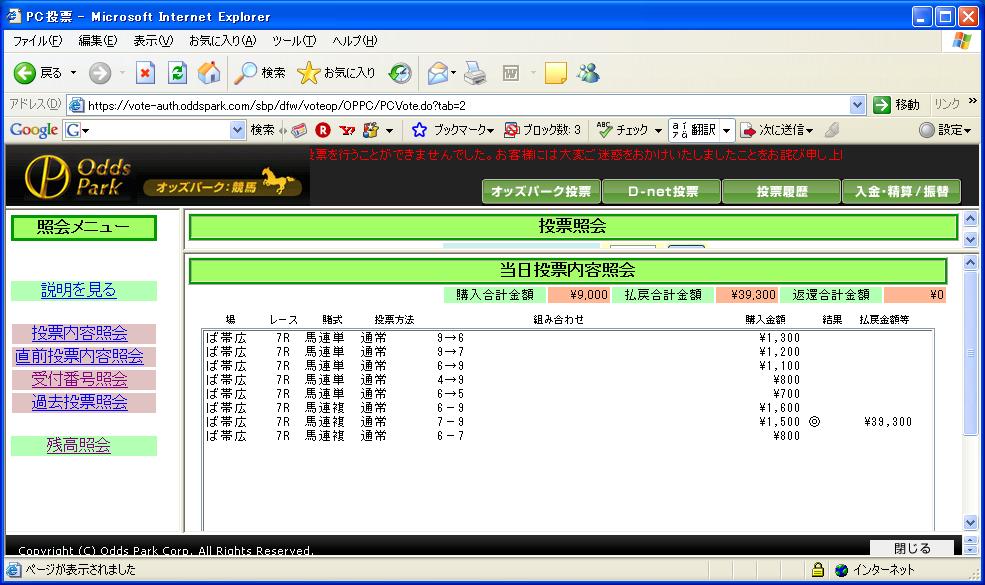Click the lower frame scrollbar down arrow

tap(970, 523)
